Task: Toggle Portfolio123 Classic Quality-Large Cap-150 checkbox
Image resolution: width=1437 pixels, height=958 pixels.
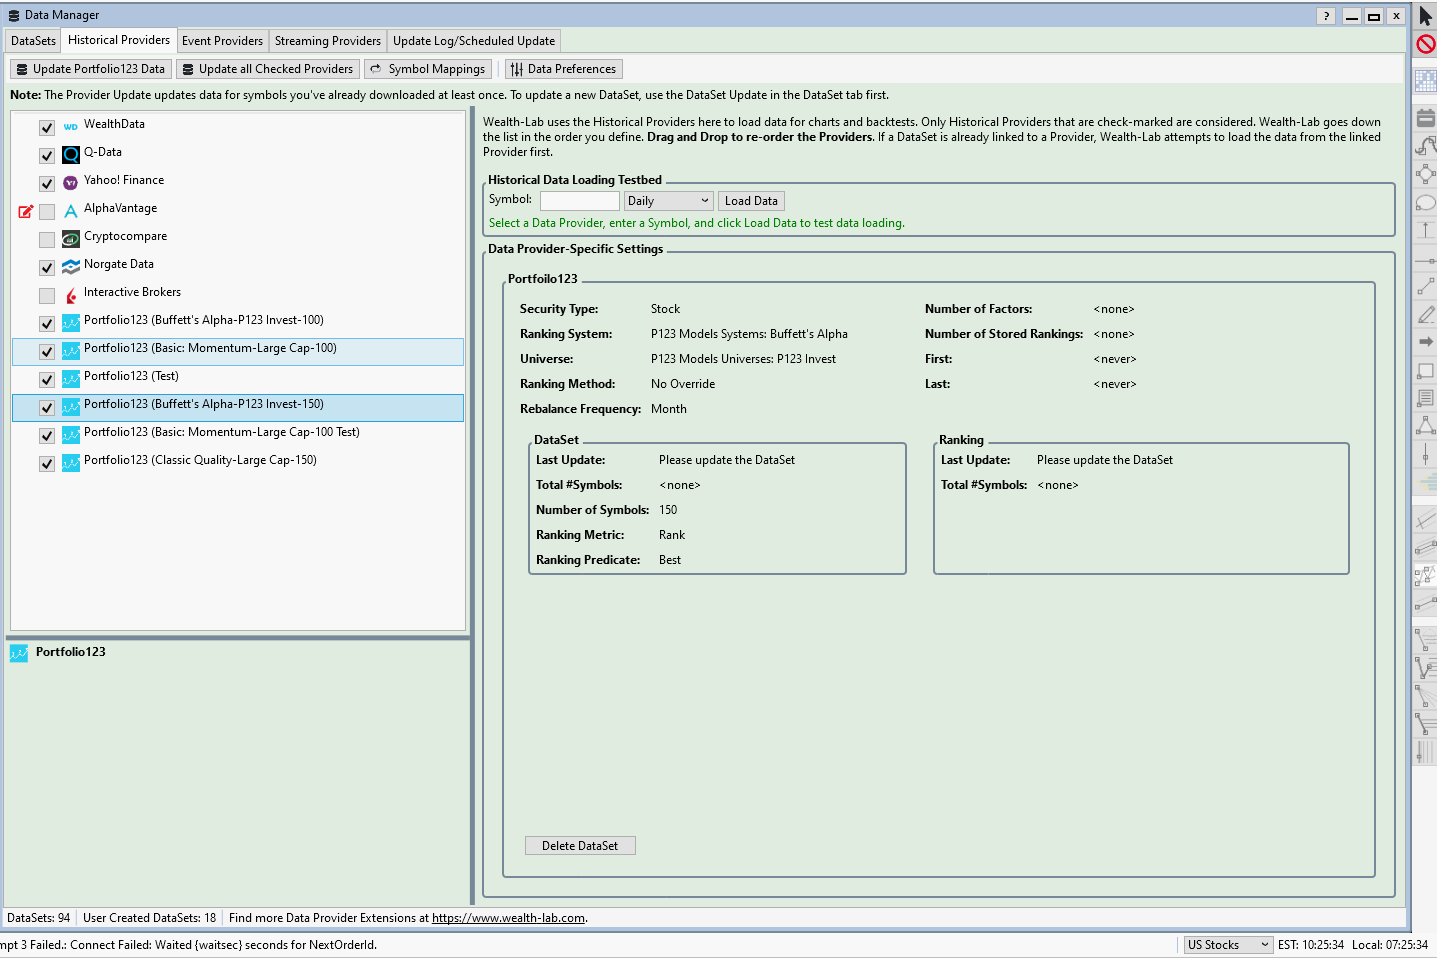Action: 47,464
